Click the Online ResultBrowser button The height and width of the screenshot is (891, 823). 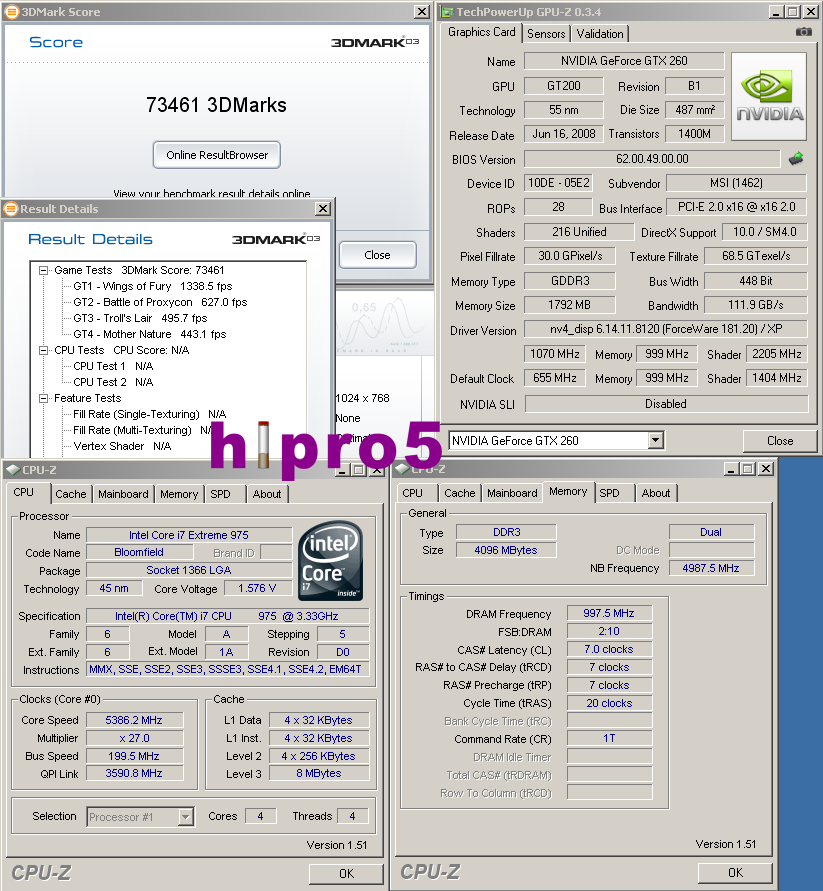[217, 155]
